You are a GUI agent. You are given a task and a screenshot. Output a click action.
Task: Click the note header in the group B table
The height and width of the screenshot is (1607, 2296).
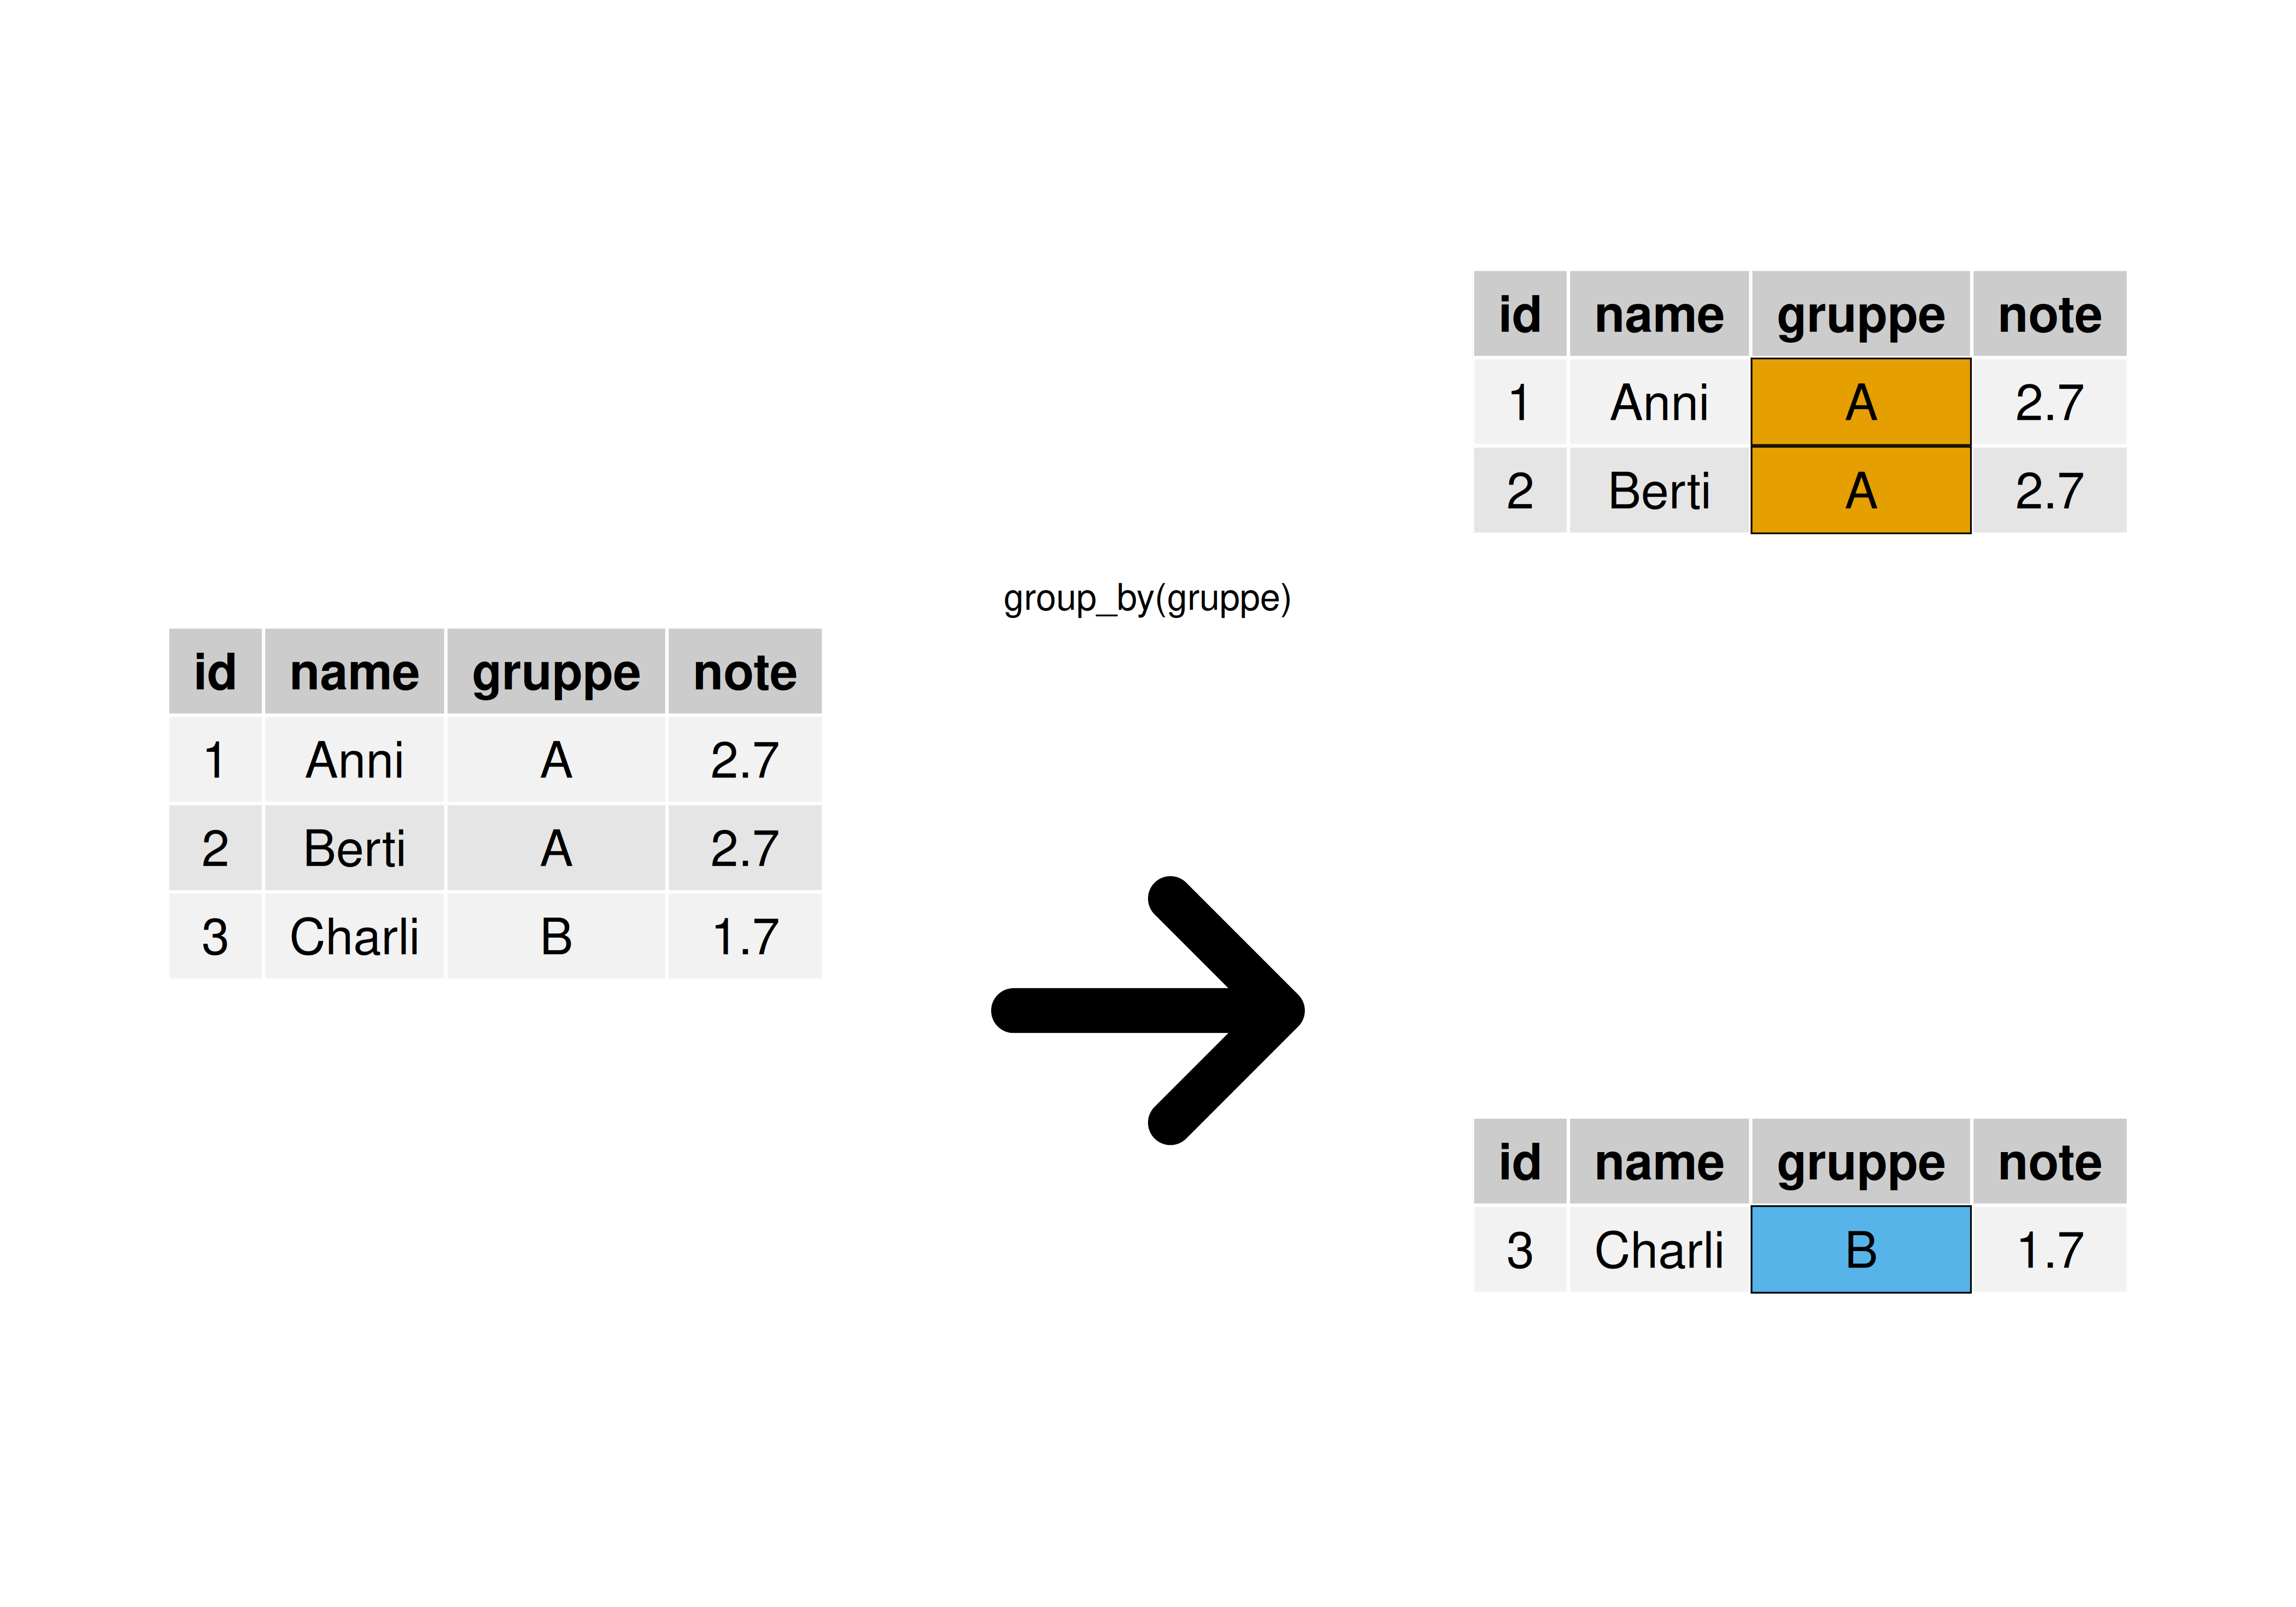[x=2050, y=1162]
